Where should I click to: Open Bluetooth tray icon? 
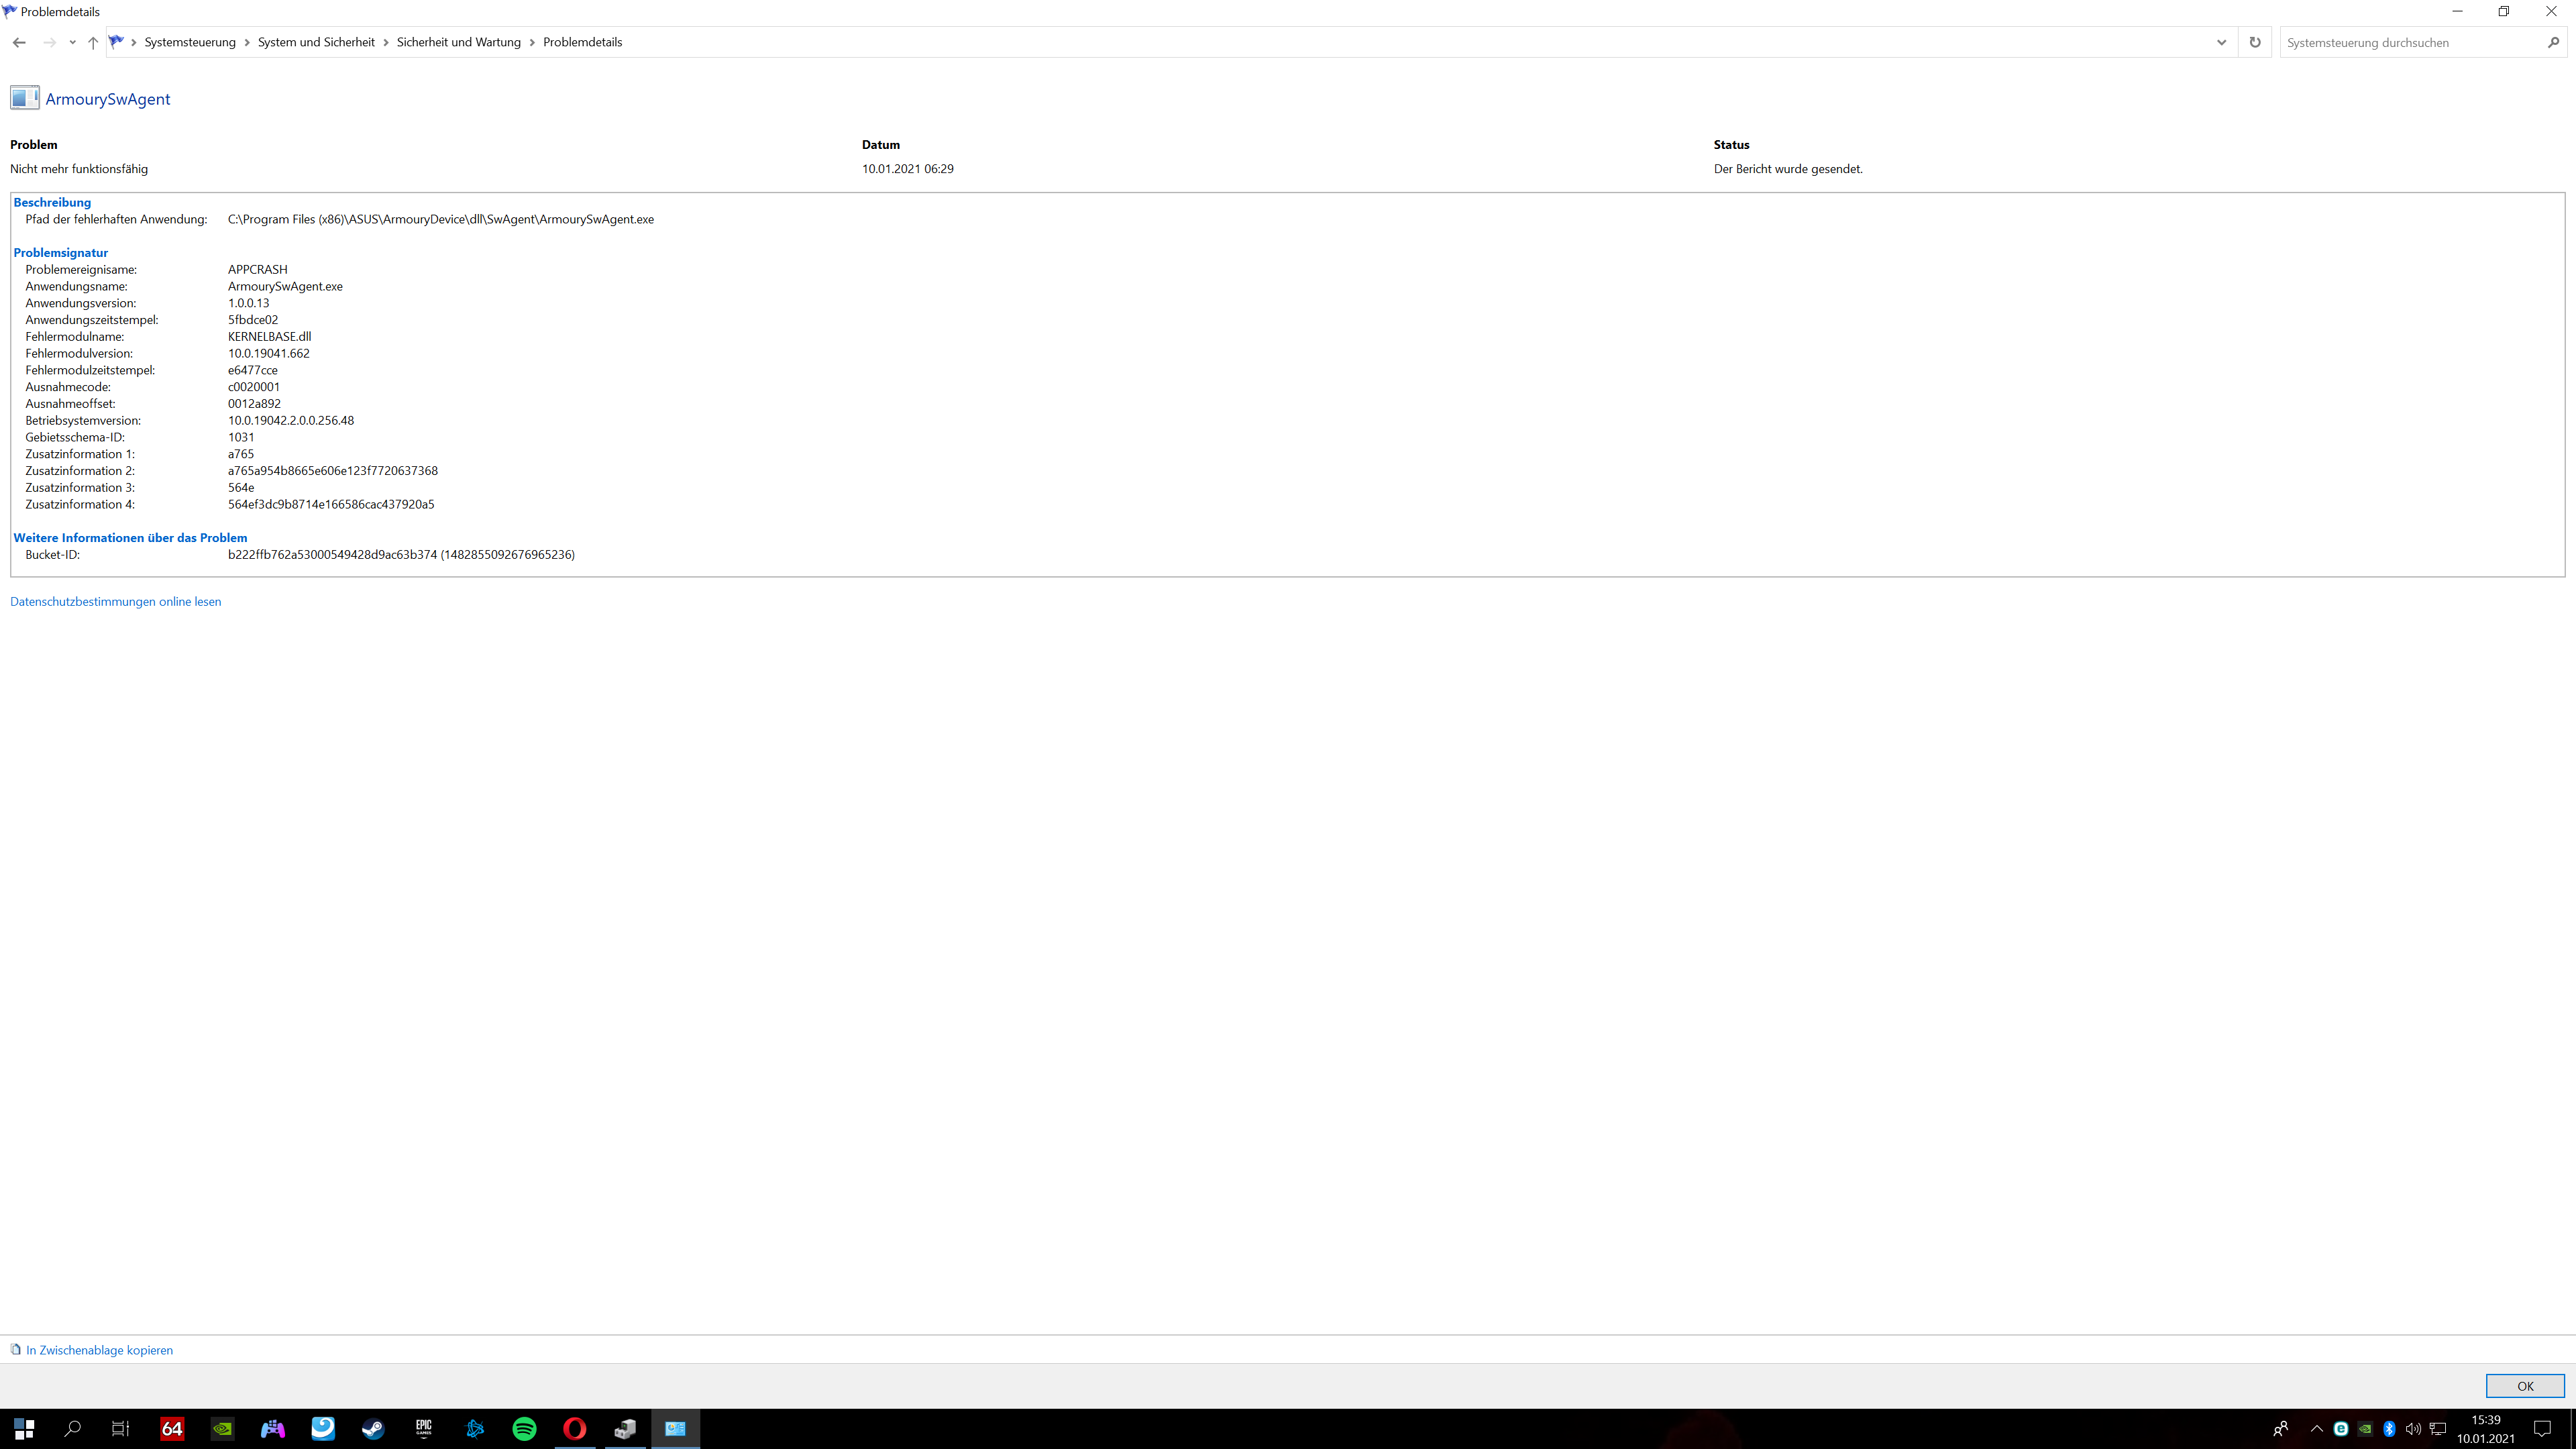point(2389,1428)
